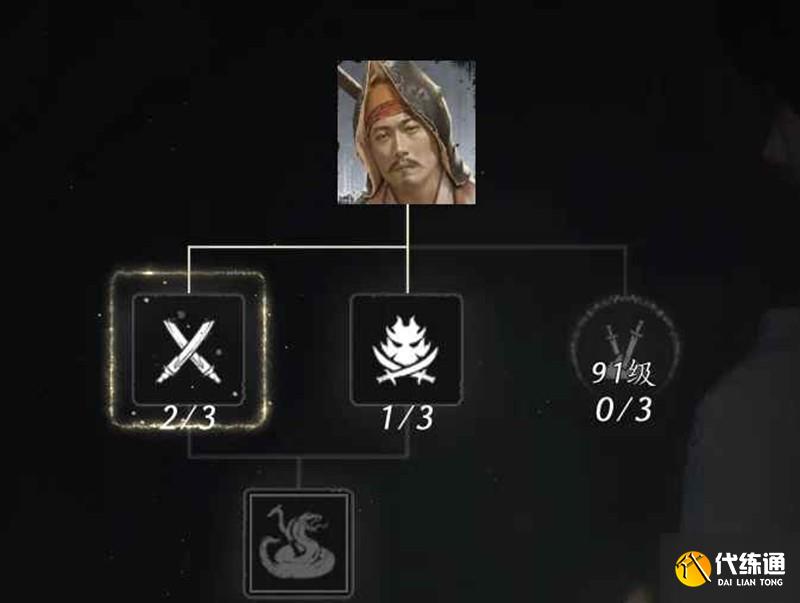Click the orange 代练通 logo emblem
Image resolution: width=800 pixels, height=603 pixels.
693,569
